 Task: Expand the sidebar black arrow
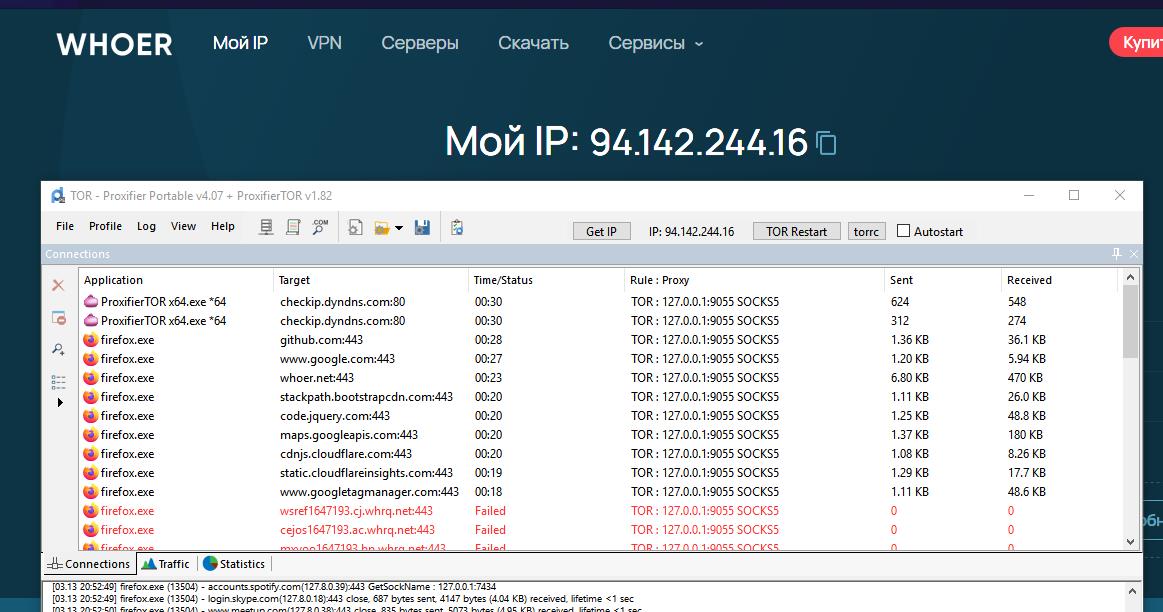(60, 403)
